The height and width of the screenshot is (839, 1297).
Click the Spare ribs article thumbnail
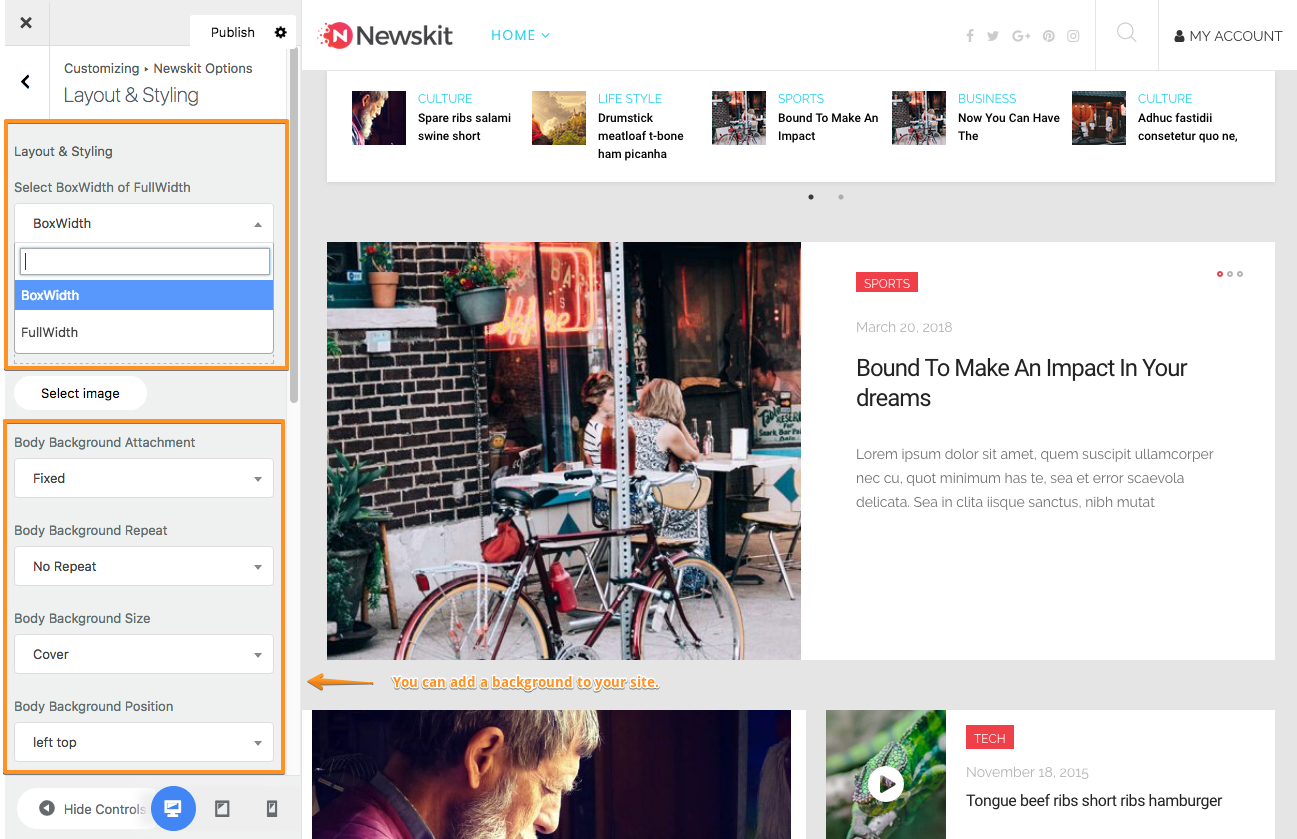tap(379, 118)
